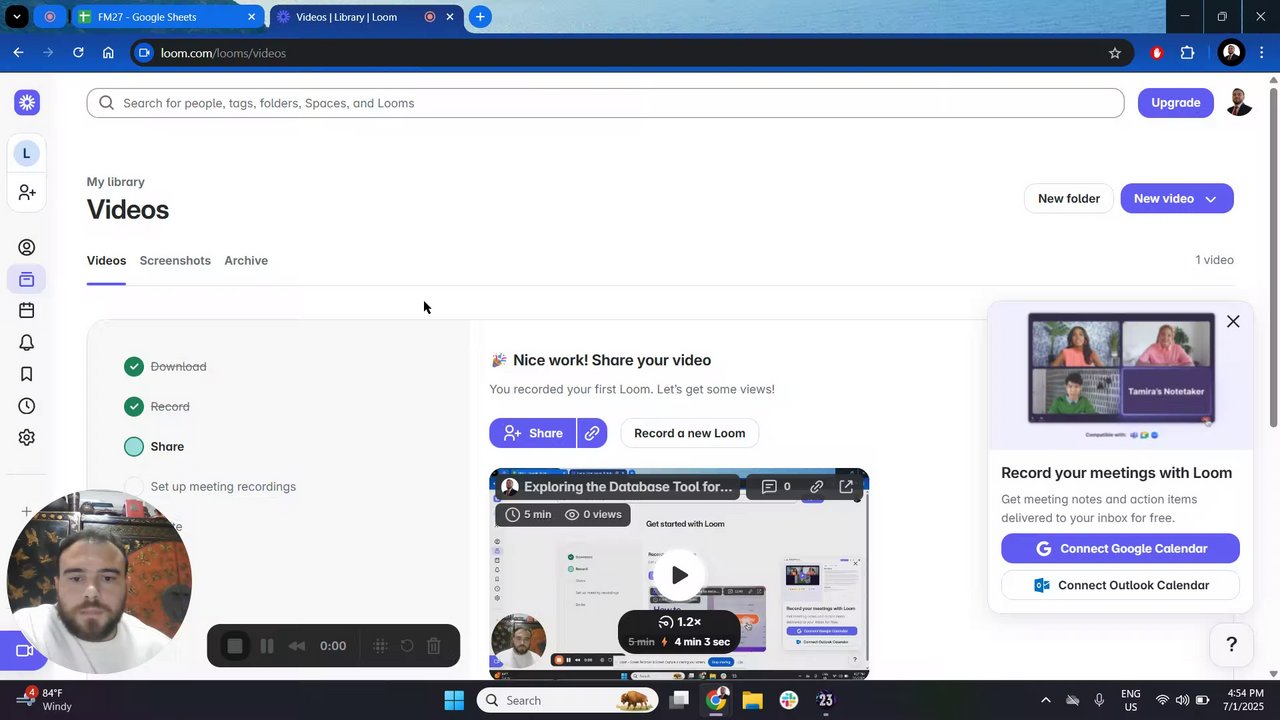Viewport: 1280px width, 720px height.
Task: Open video in new tab icon
Action: [x=846, y=487]
